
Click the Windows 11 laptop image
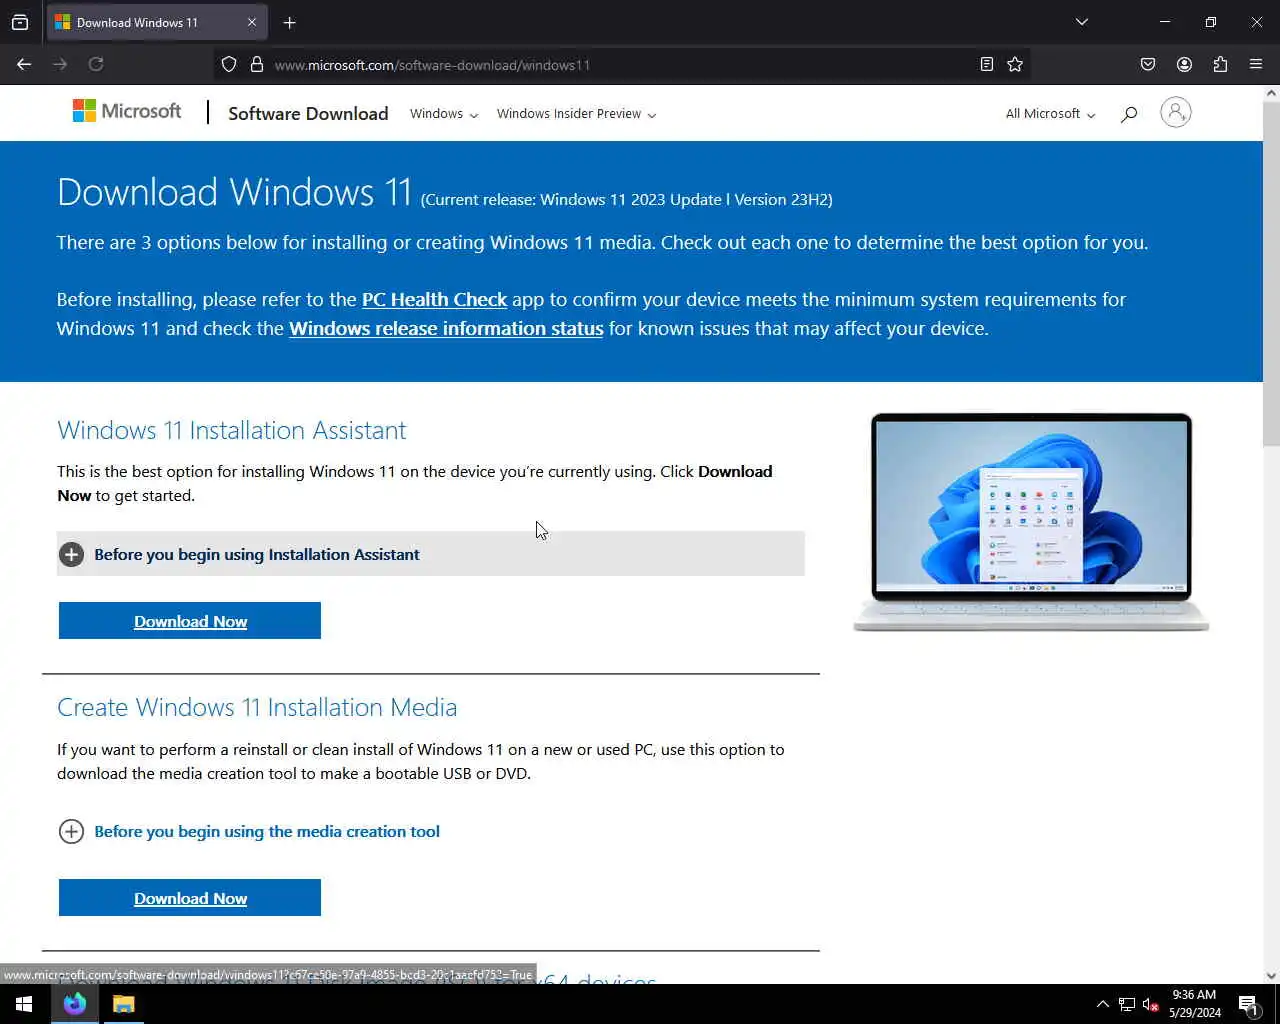[x=1031, y=522]
